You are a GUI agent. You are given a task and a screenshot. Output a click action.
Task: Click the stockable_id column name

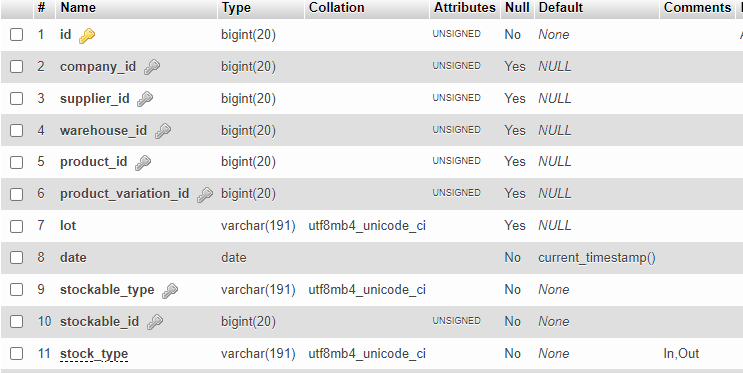pos(100,321)
